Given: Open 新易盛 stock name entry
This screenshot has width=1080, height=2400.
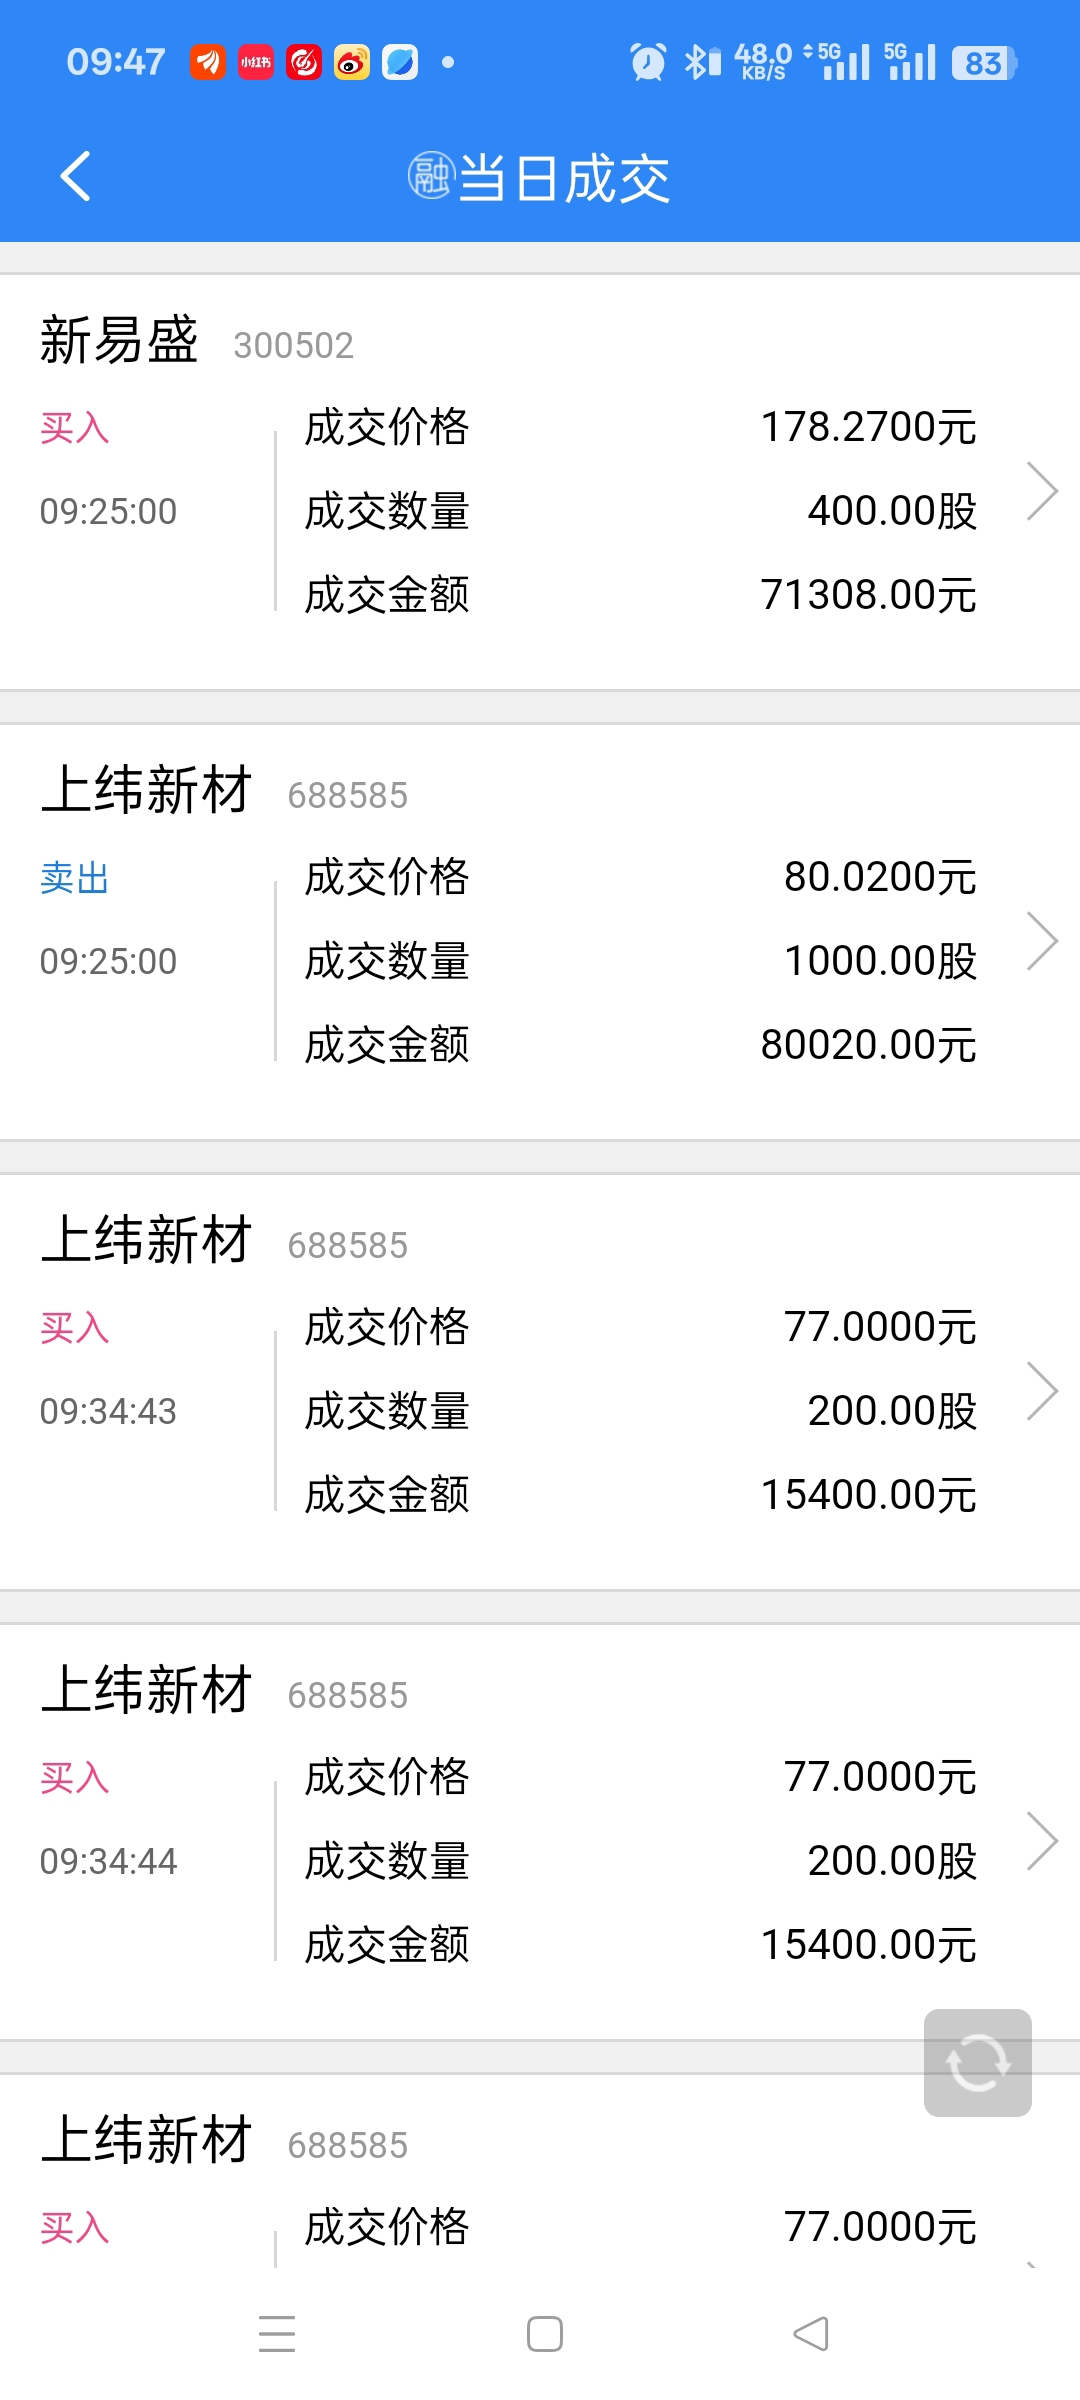Looking at the screenshot, I should (119, 340).
